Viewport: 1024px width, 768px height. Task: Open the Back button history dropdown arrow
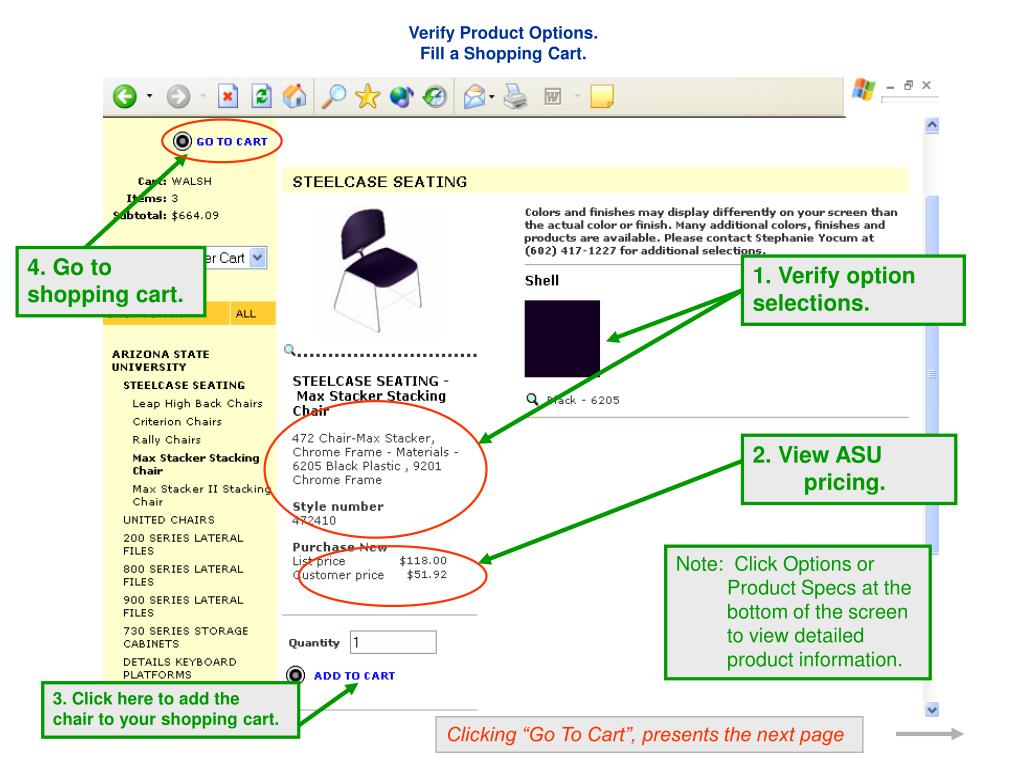pos(150,97)
